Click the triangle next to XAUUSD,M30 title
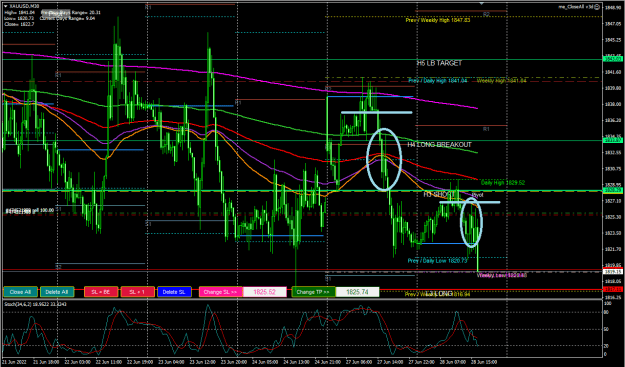625x367 pixels. click(x=6, y=7)
